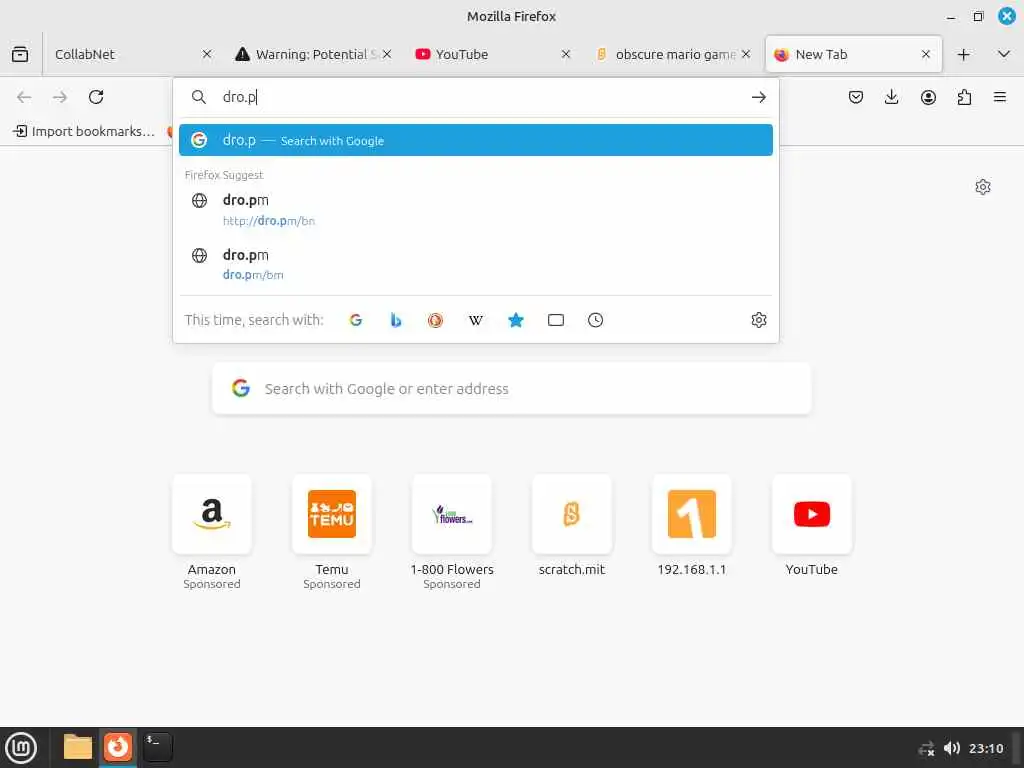Open the Extensions puzzle icon
Image resolution: width=1024 pixels, height=768 pixels.
(964, 97)
